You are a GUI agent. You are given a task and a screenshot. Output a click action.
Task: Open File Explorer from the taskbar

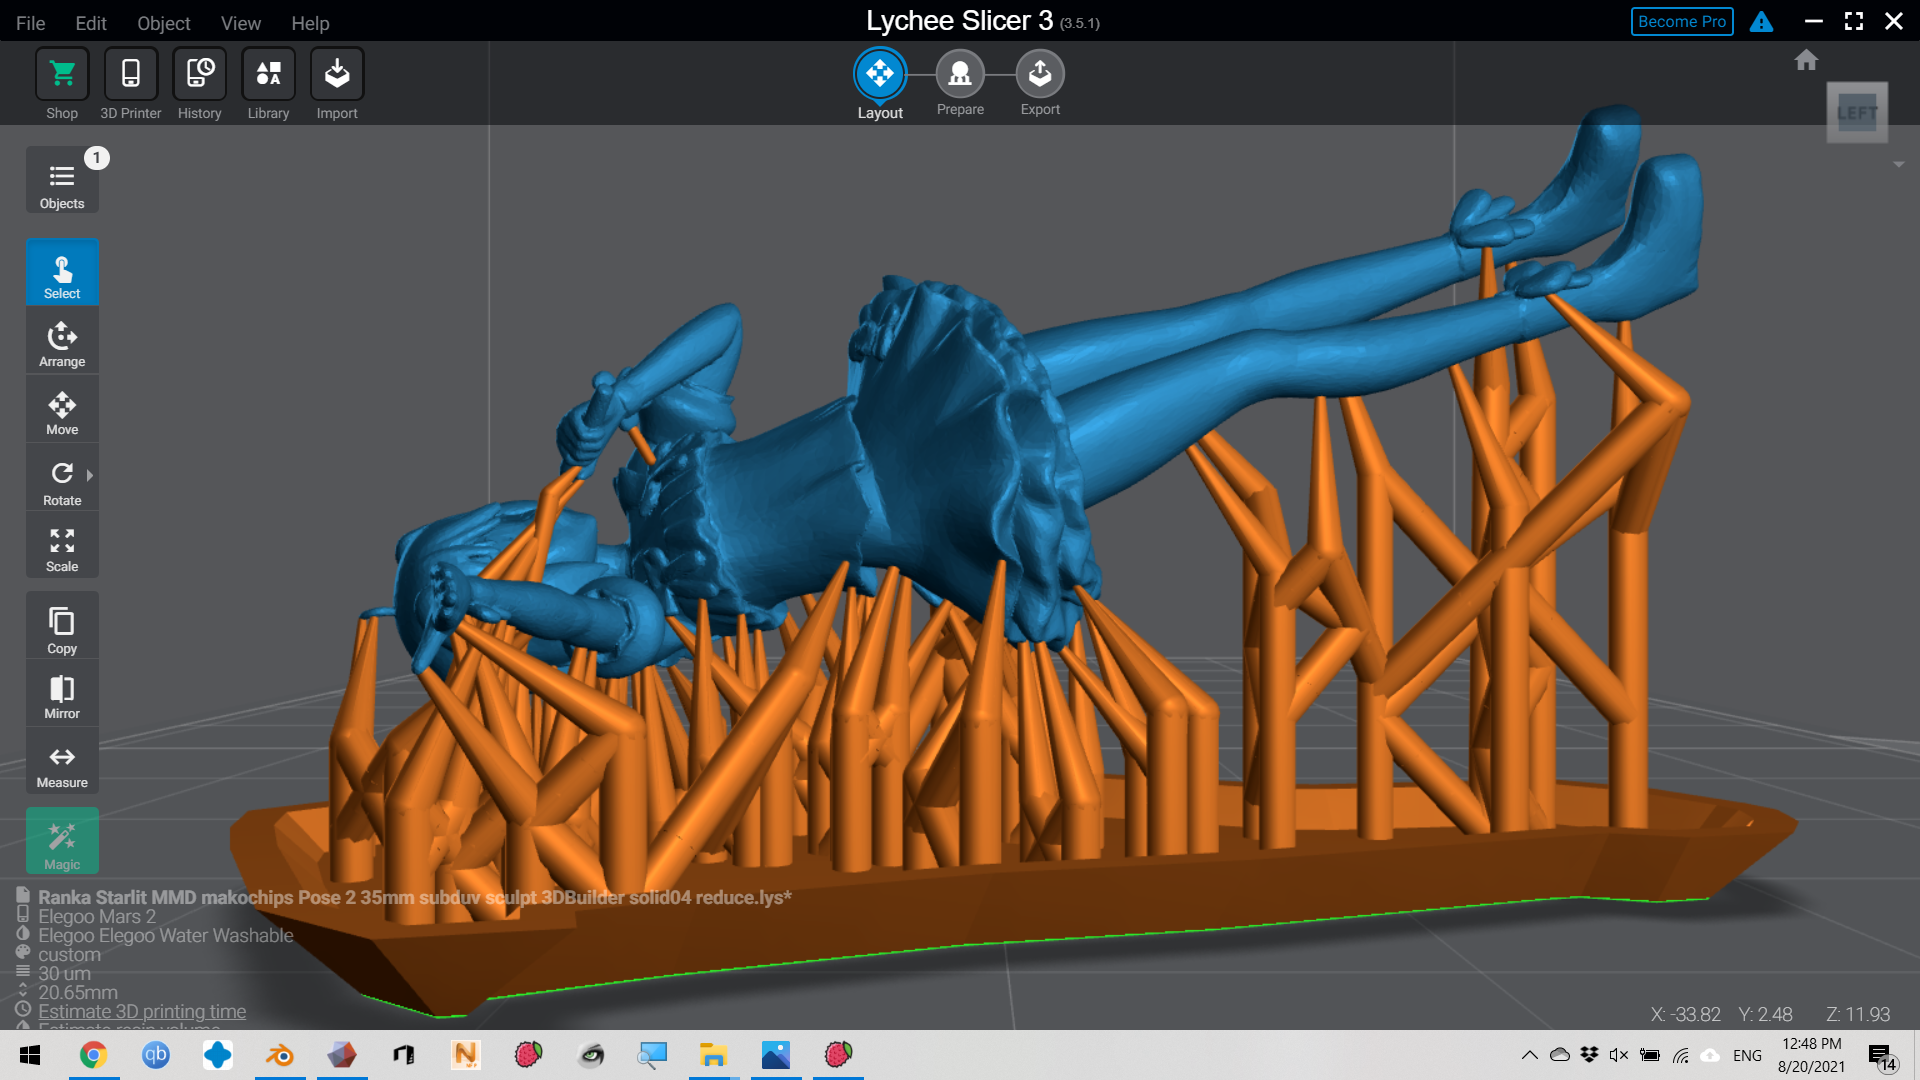click(x=713, y=1055)
